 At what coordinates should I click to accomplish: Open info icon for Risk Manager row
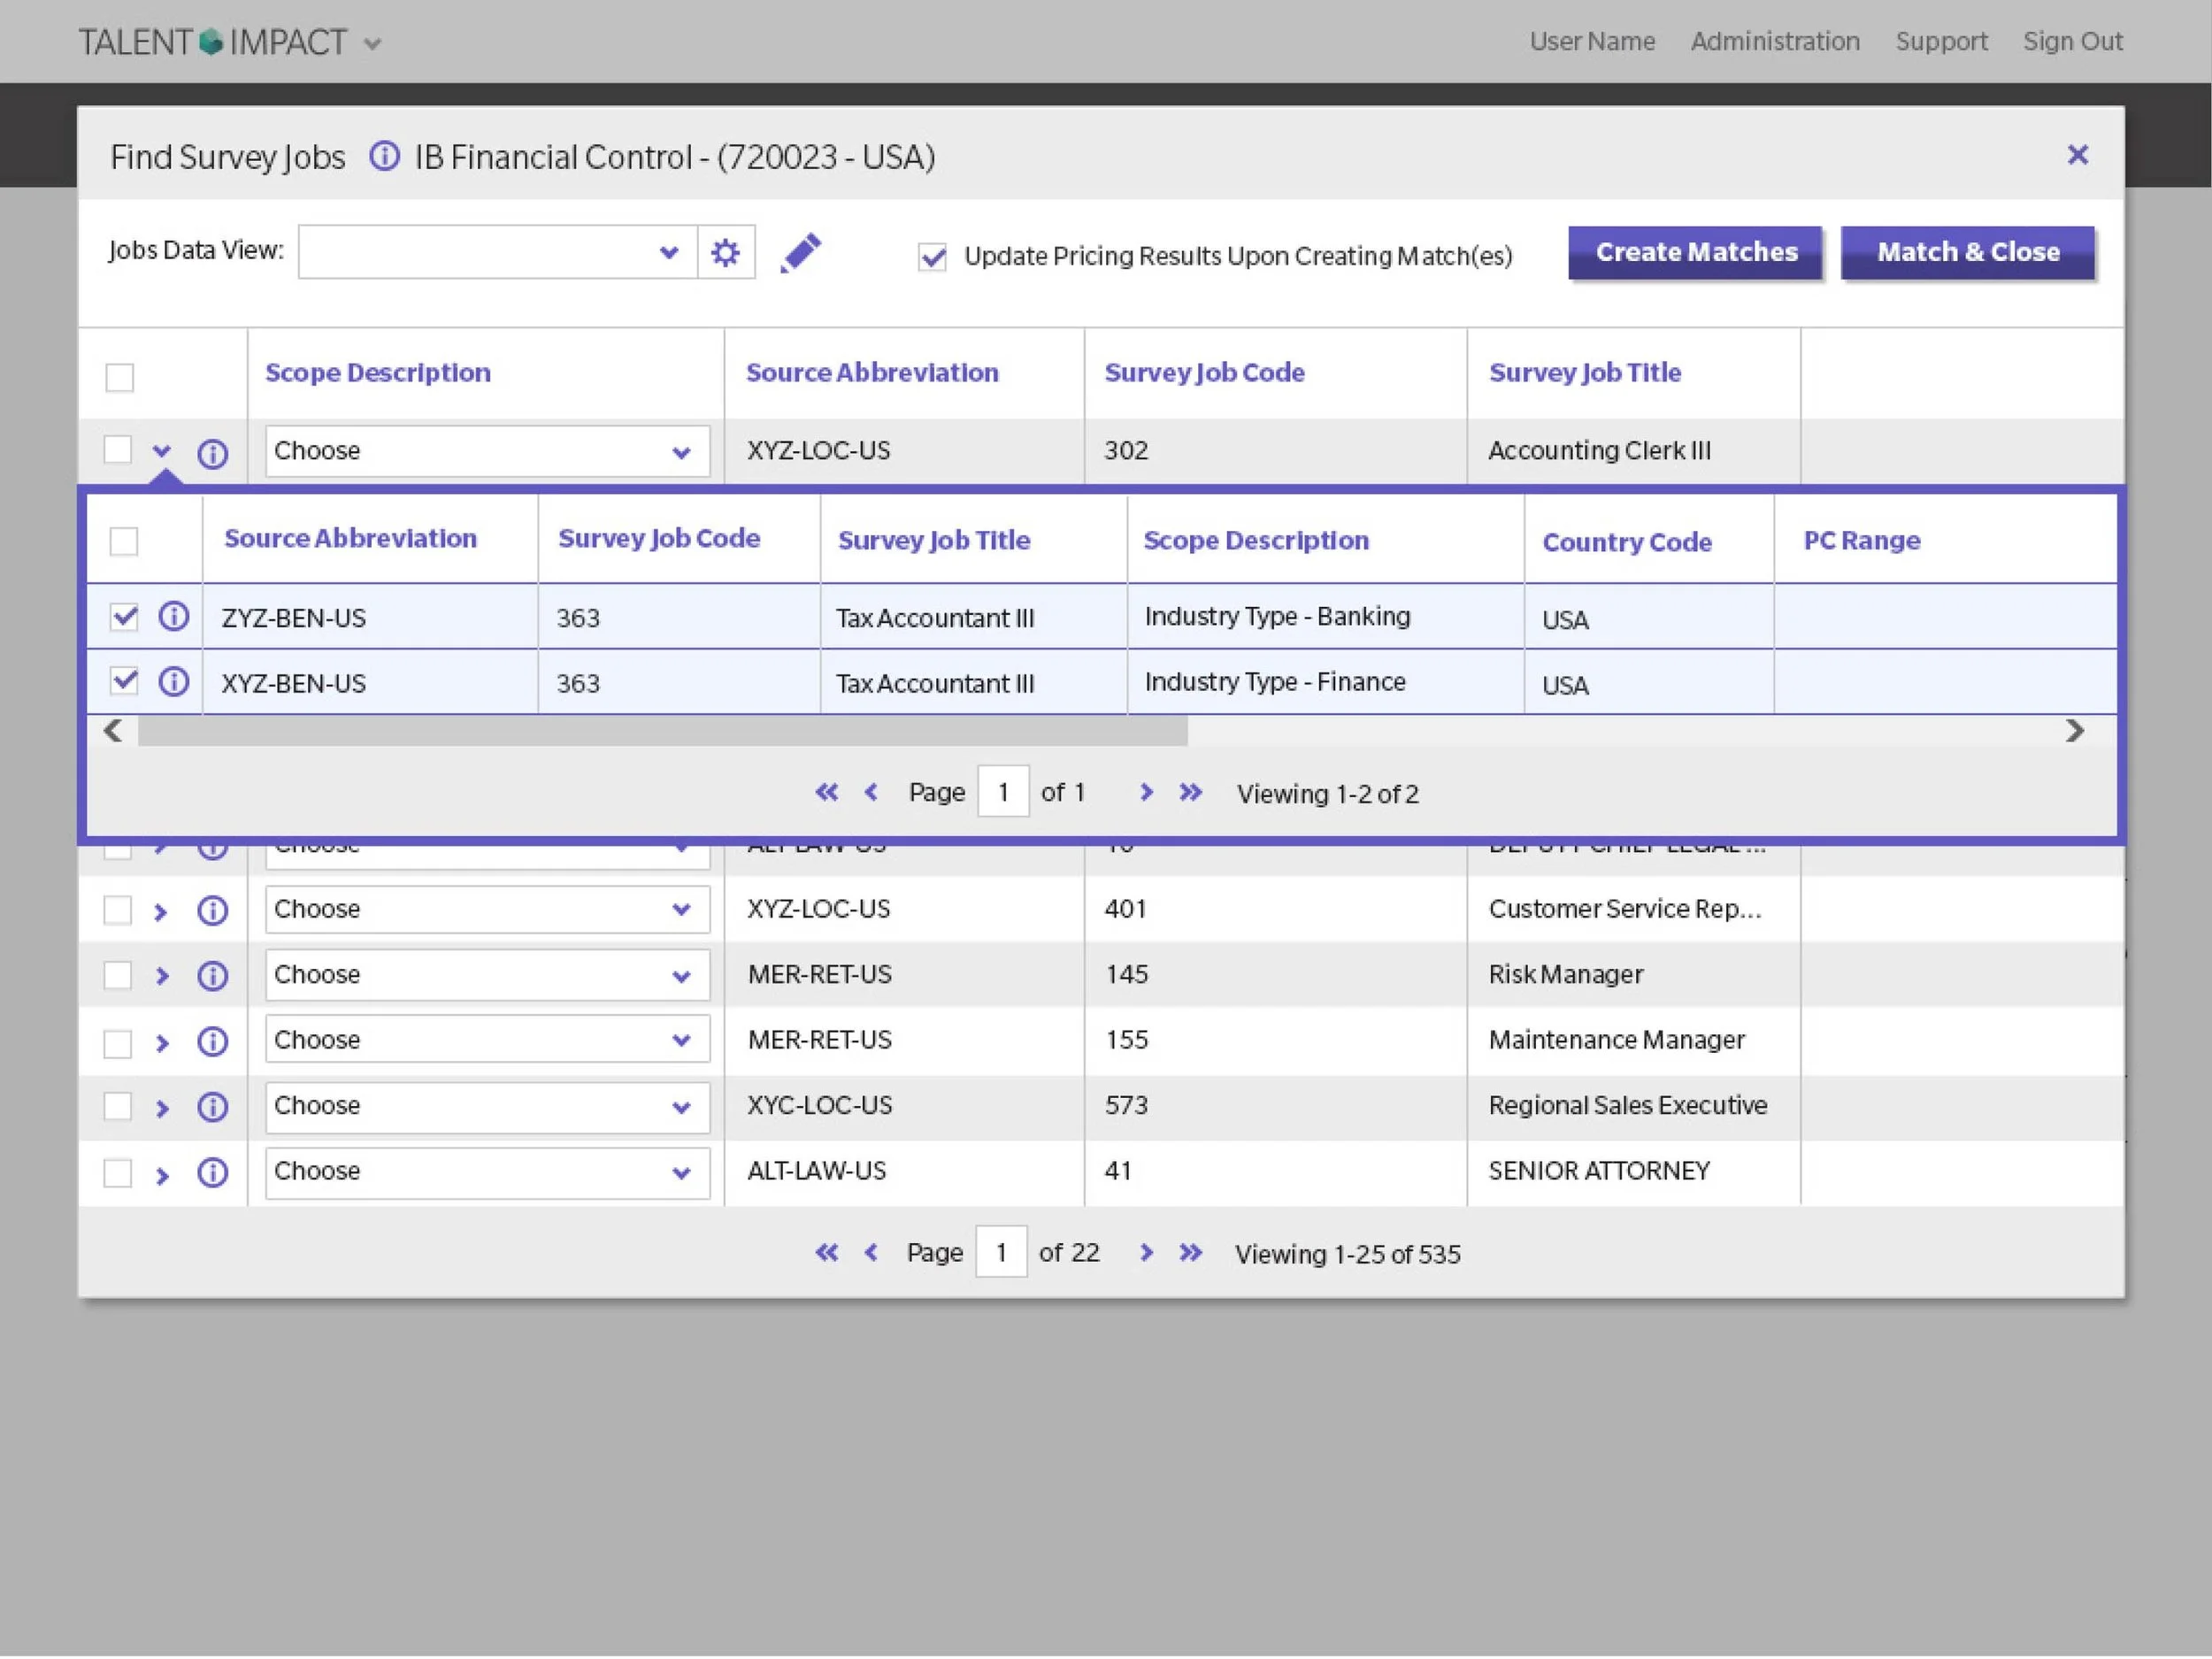212,976
